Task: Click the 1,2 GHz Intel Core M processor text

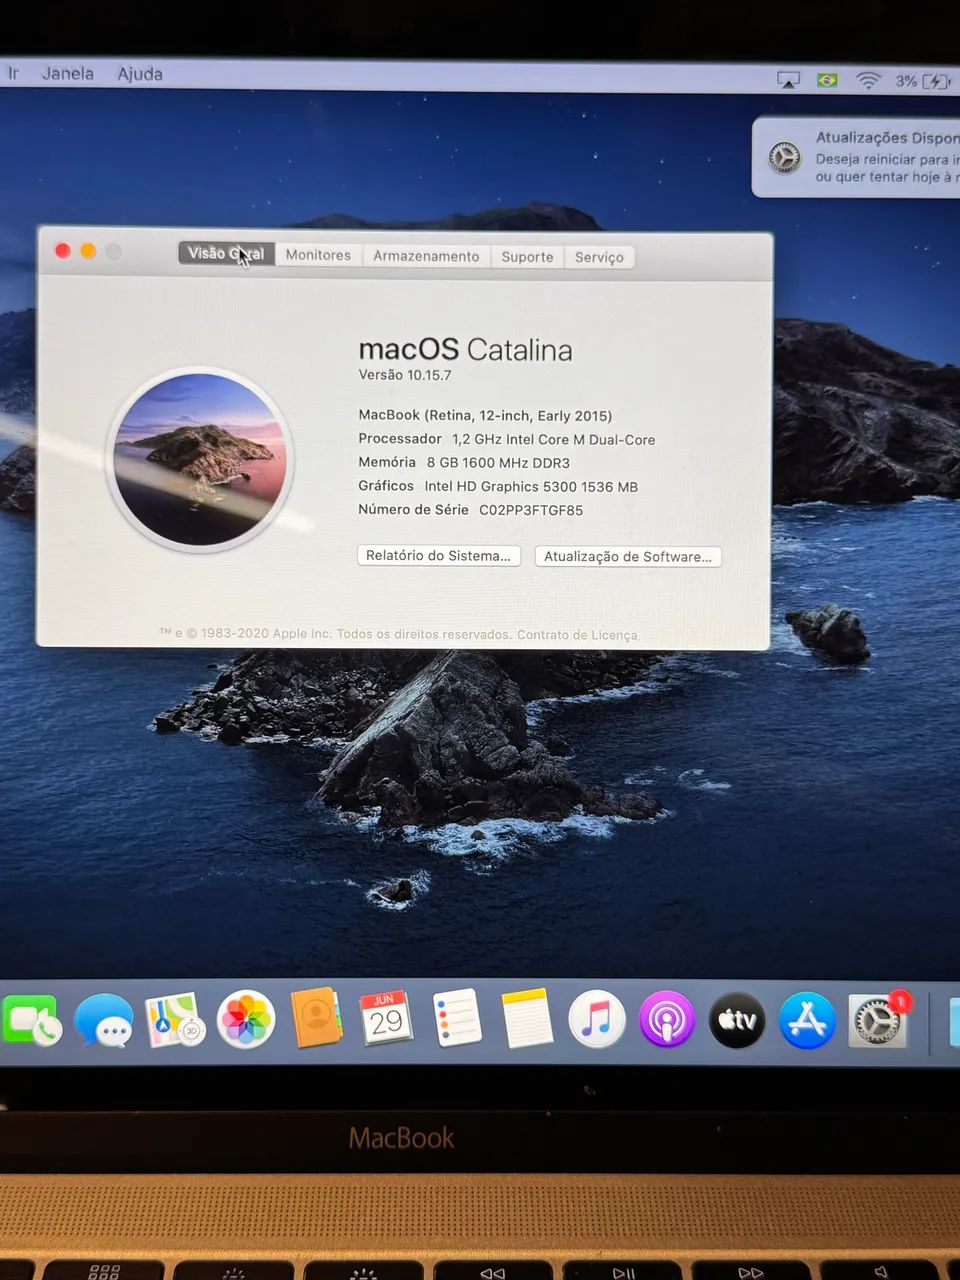Action: coord(553,439)
